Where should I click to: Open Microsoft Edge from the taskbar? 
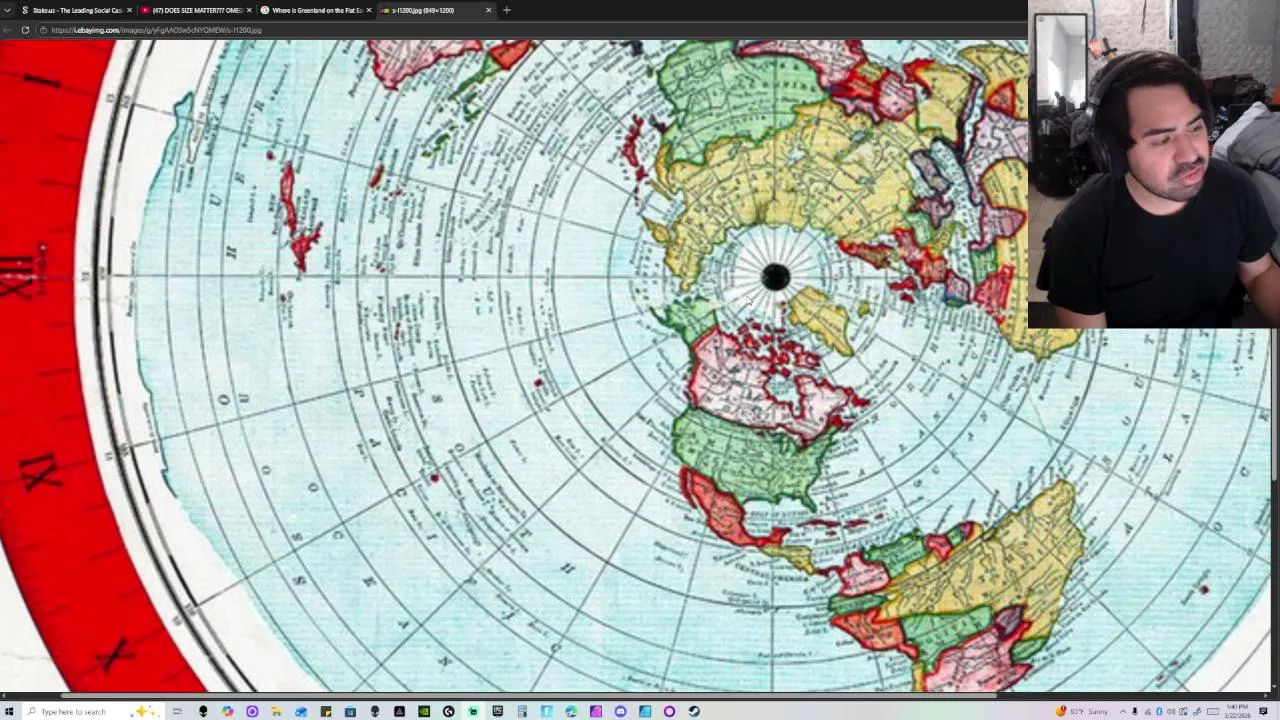click(x=571, y=711)
